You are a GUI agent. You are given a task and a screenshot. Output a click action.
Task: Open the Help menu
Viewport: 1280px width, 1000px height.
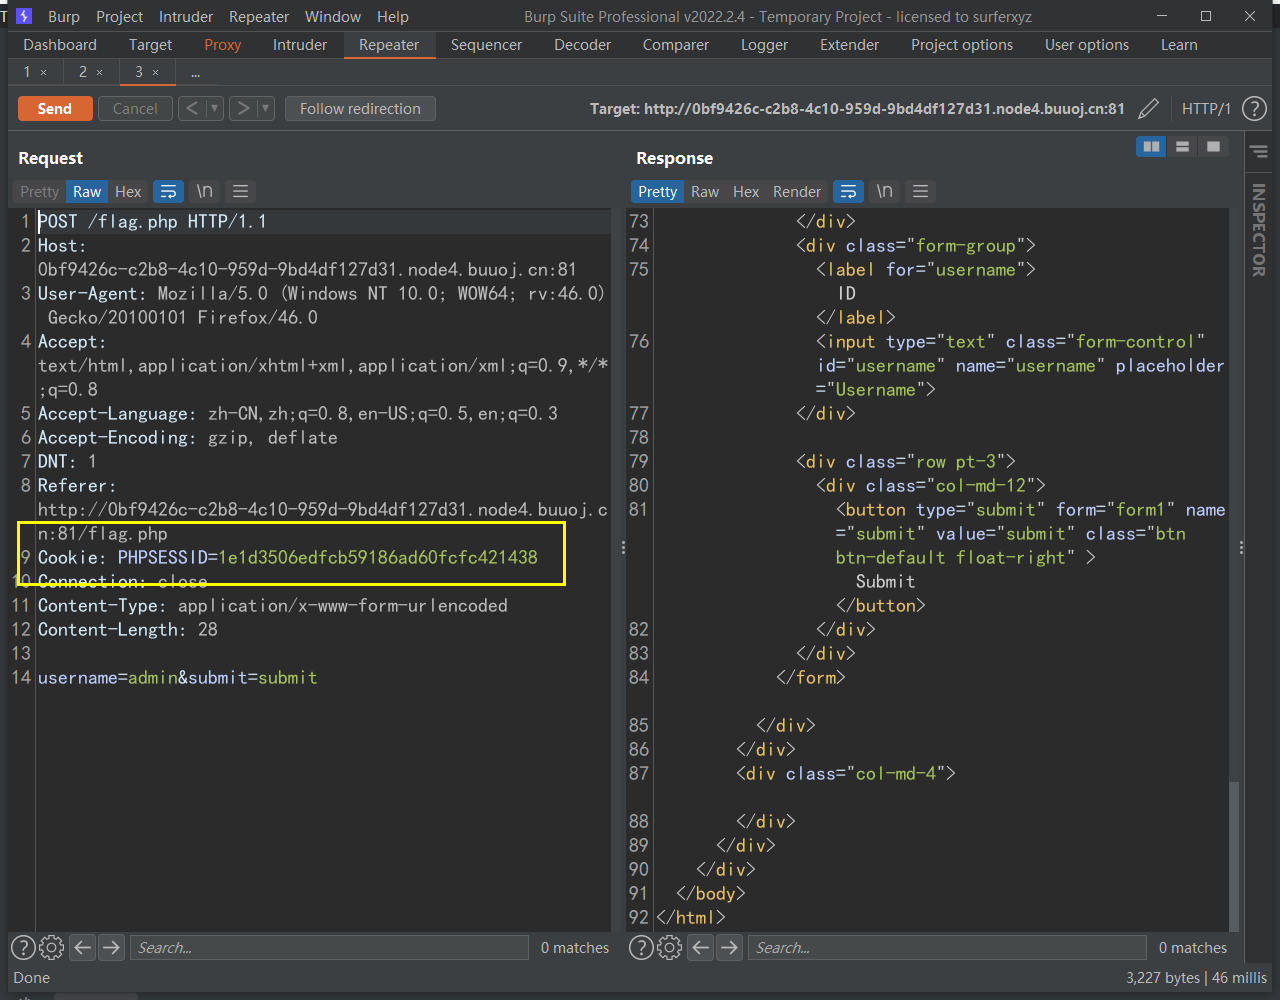tap(393, 16)
